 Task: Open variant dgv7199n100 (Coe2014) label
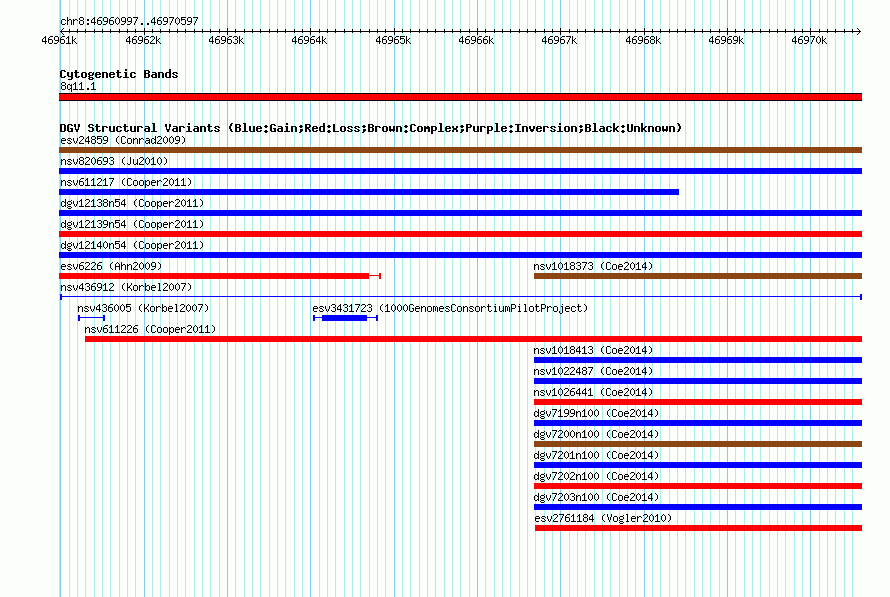pyautogui.click(x=596, y=413)
